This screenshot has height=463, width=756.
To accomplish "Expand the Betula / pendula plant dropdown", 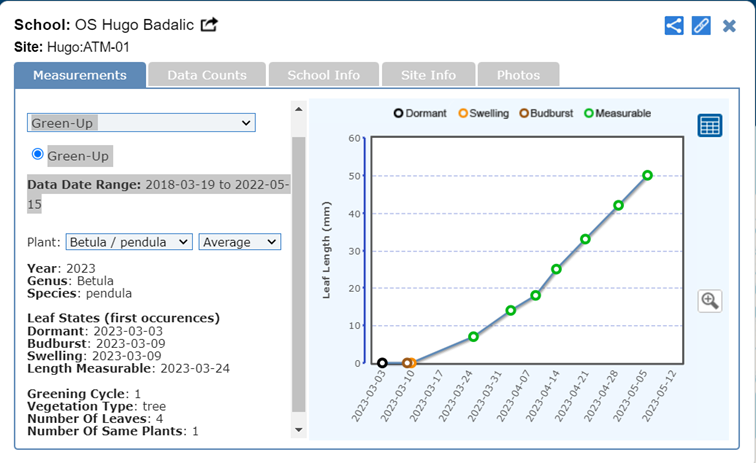I will click(x=129, y=242).
